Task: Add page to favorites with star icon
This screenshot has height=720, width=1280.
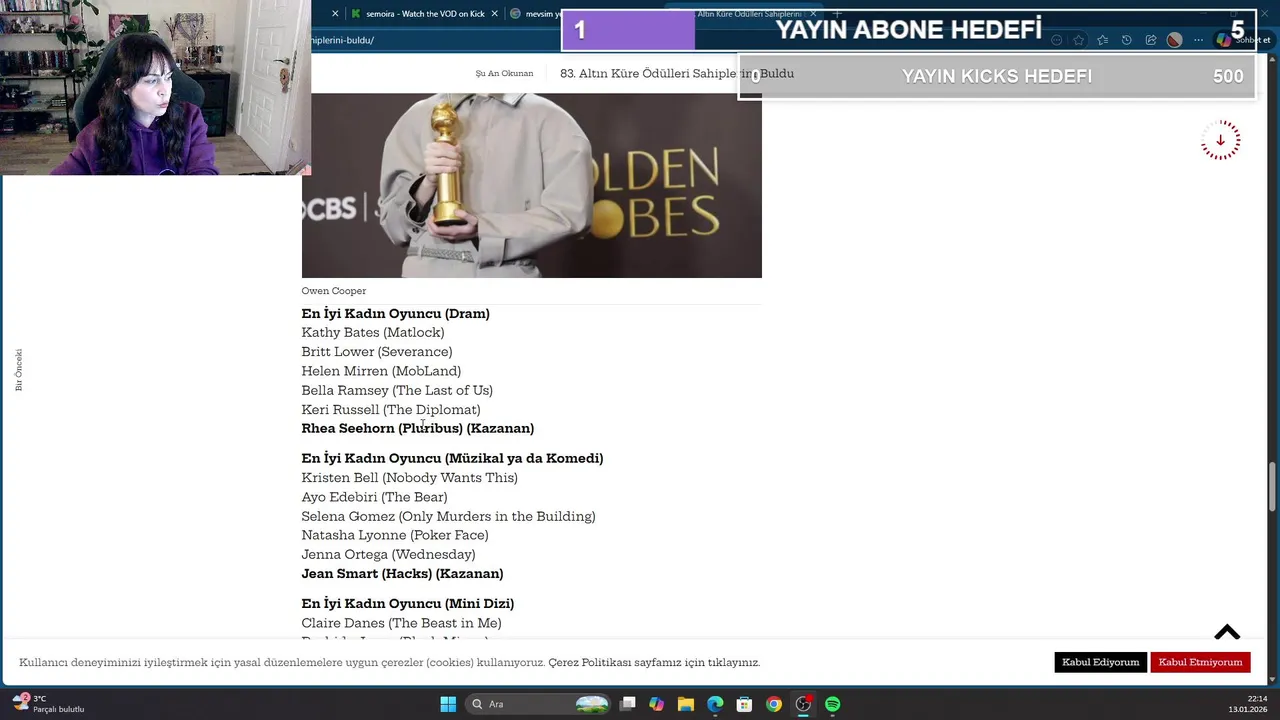Action: 1079,40
